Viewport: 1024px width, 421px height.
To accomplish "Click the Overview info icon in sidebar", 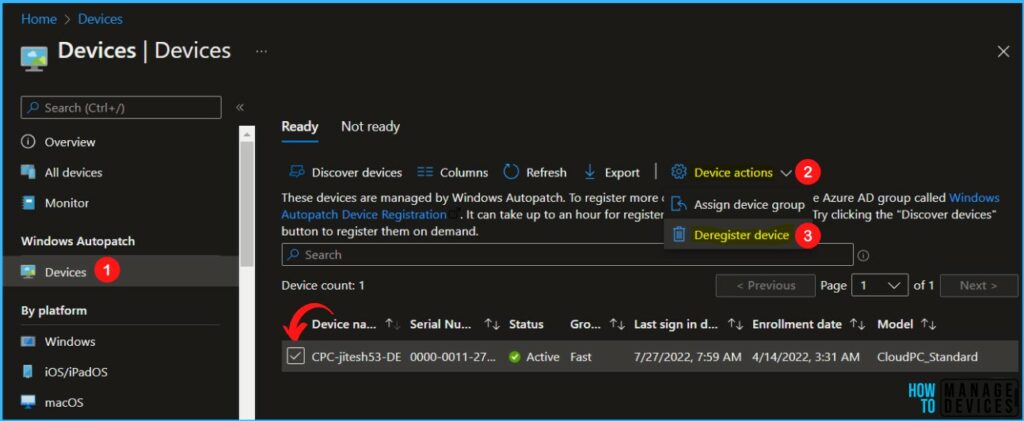I will point(28,142).
